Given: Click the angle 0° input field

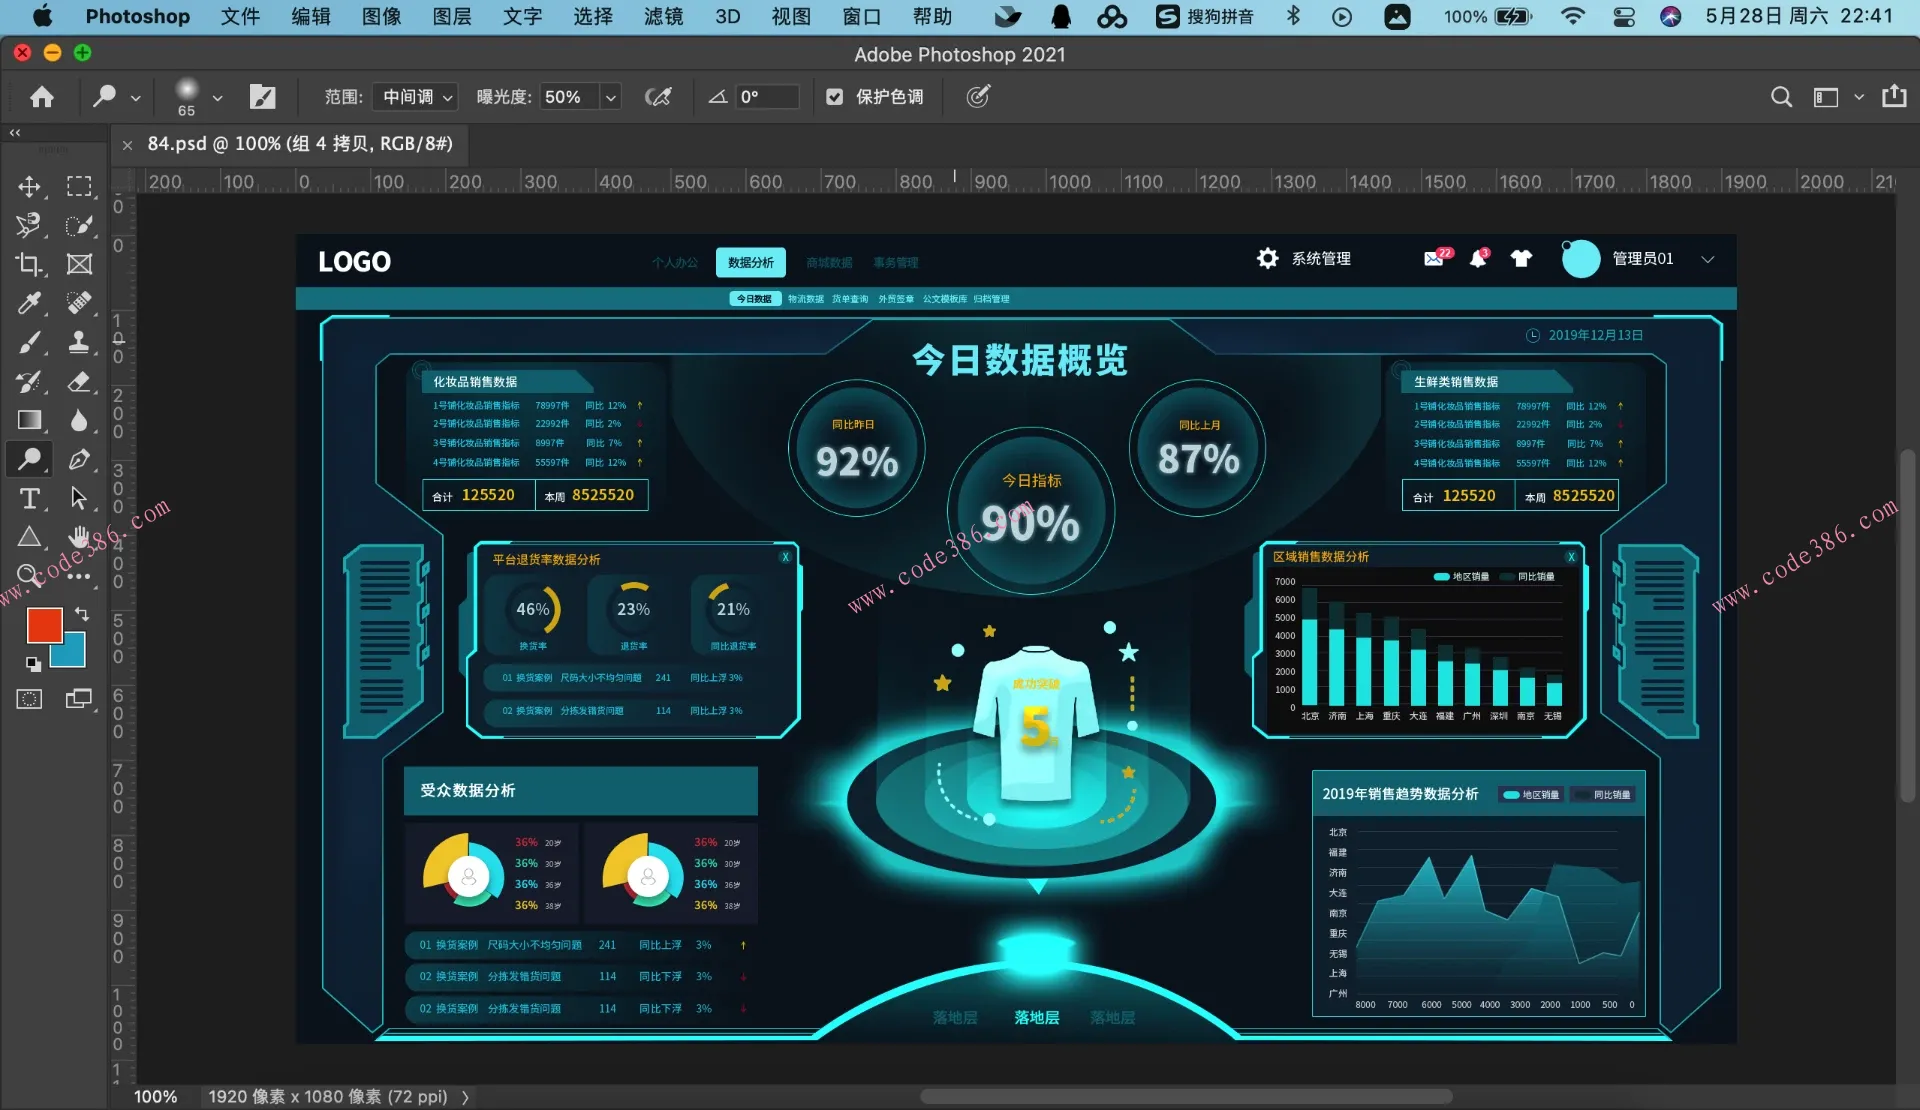Looking at the screenshot, I should tap(766, 97).
